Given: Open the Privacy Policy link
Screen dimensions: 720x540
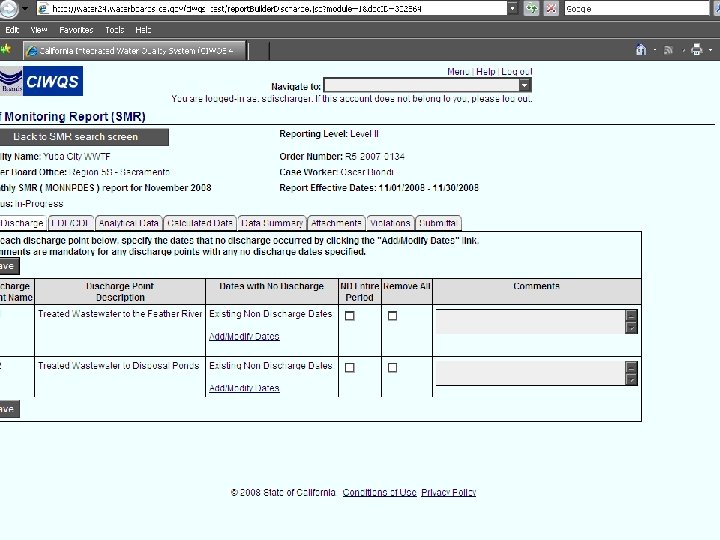Looking at the screenshot, I should pos(449,492).
